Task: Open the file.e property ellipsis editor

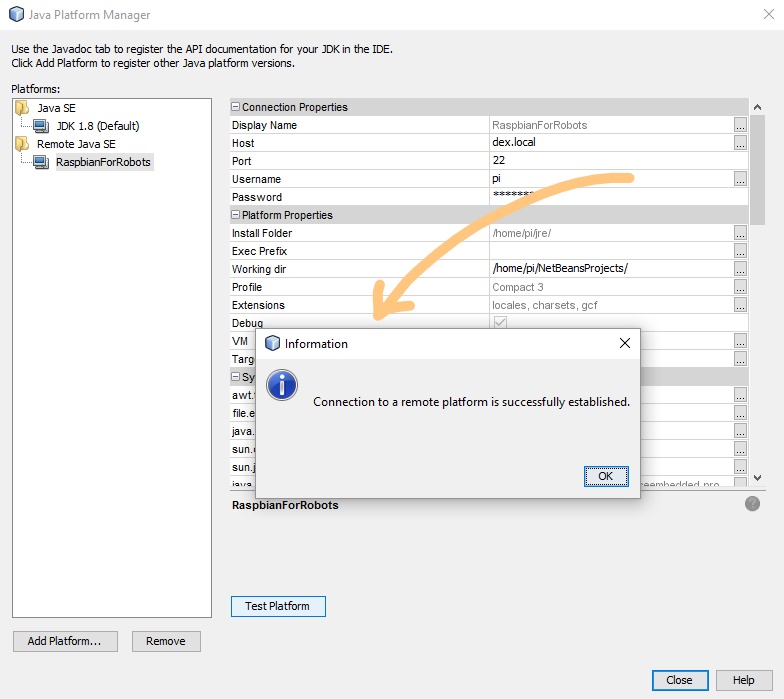Action: (x=740, y=413)
